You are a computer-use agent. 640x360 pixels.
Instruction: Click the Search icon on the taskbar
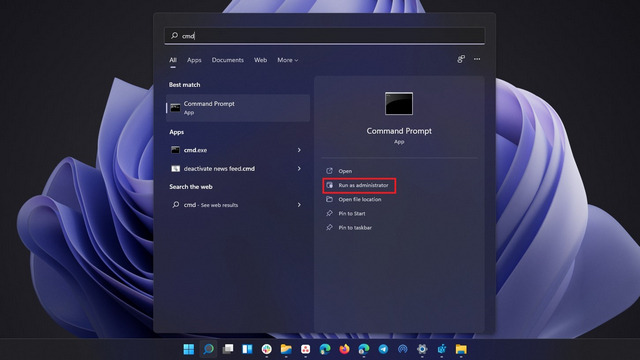click(x=208, y=349)
